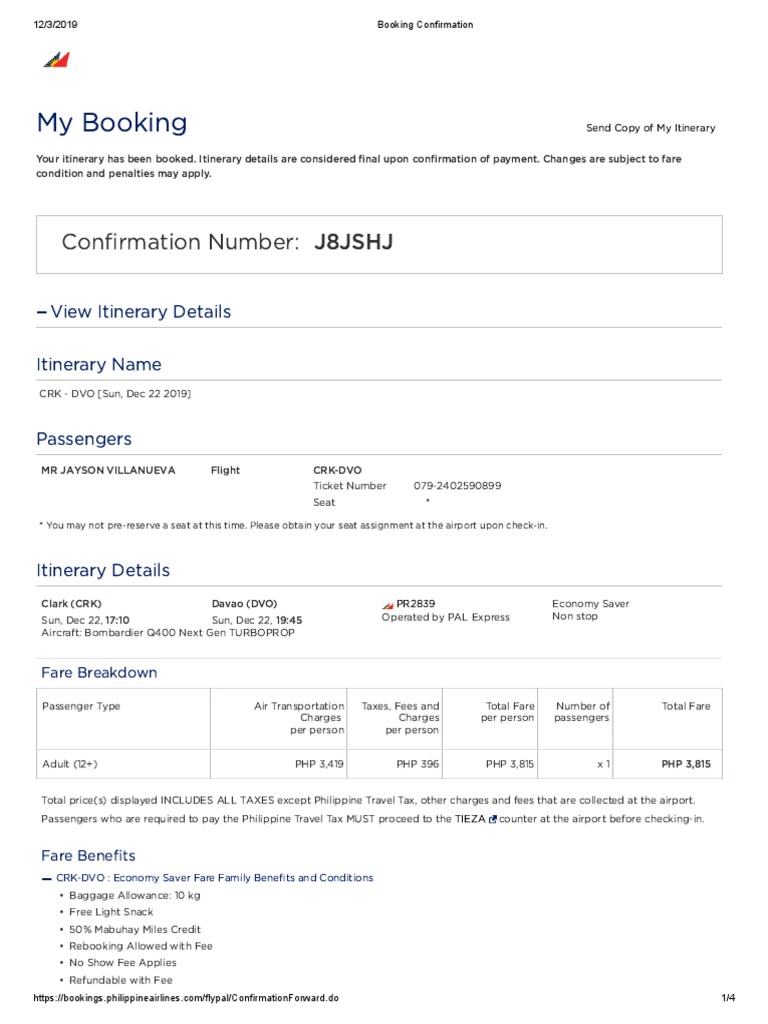Select the confirmation number J8JSHJ
This screenshot has width=768, height=1024.
click(x=353, y=242)
